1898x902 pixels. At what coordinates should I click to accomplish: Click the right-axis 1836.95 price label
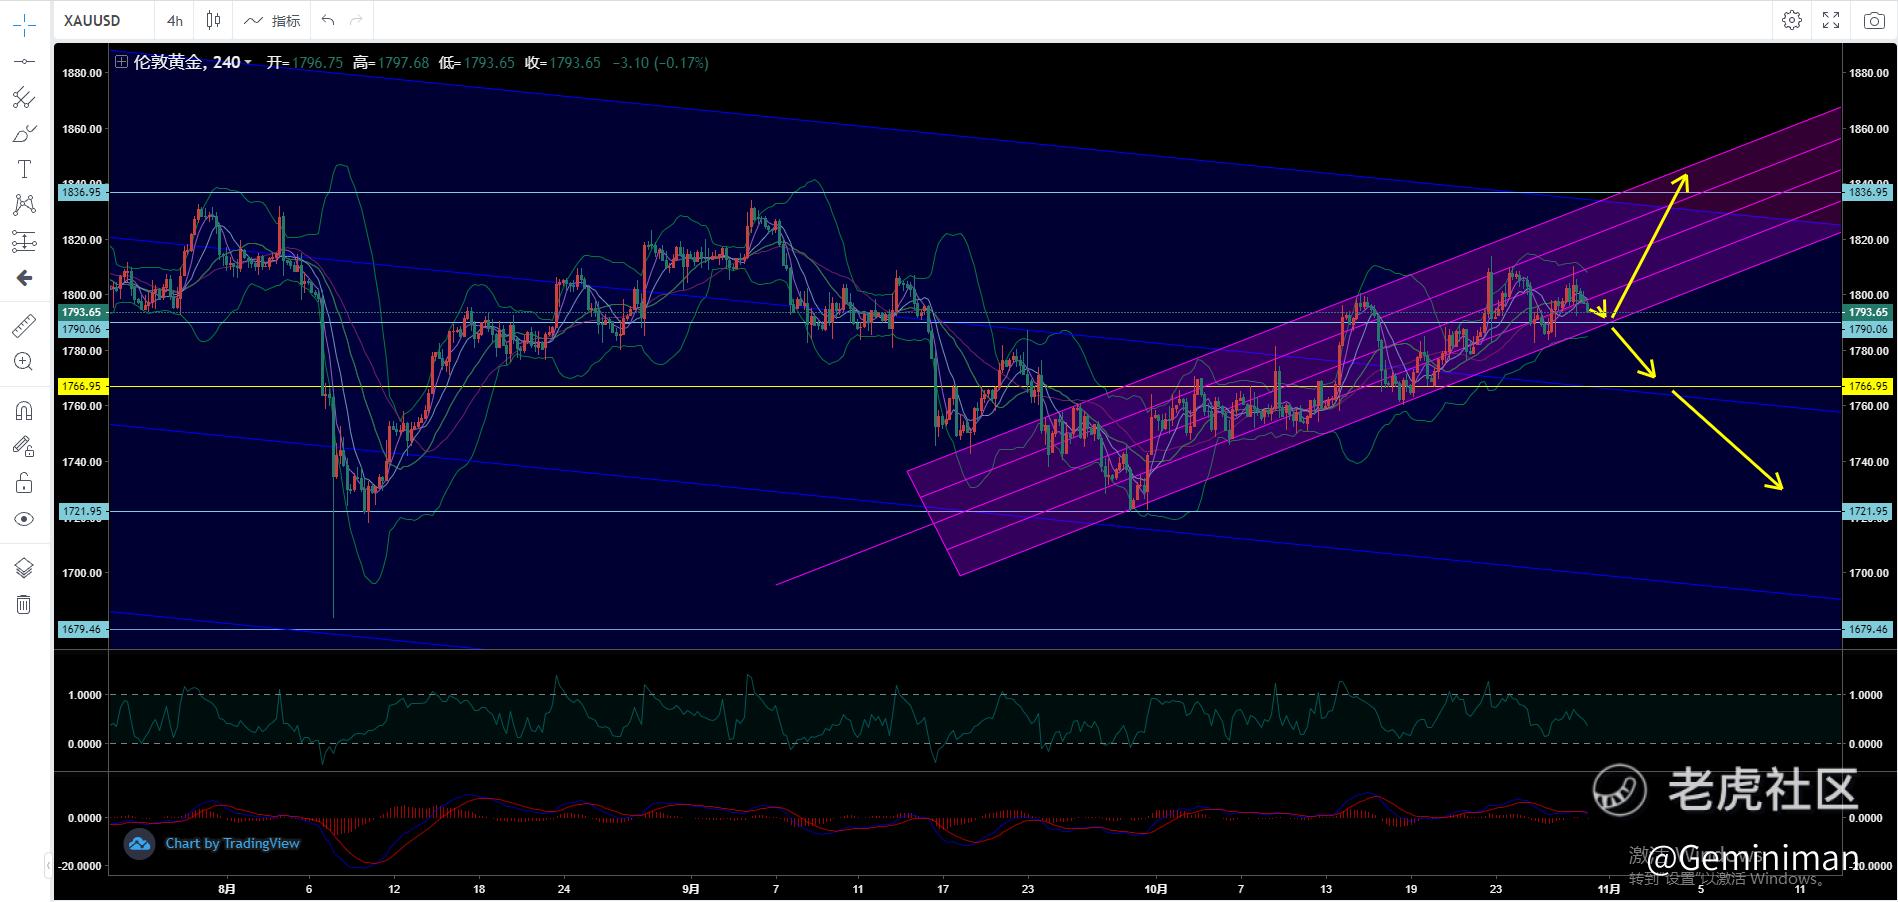(1867, 192)
